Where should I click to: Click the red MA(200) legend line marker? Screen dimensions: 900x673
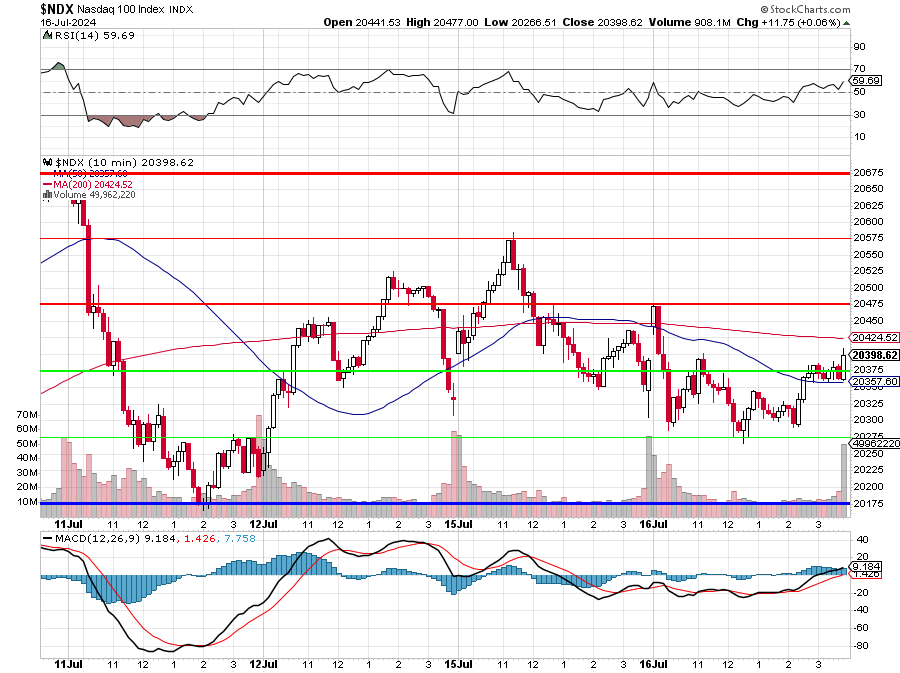coord(48,185)
